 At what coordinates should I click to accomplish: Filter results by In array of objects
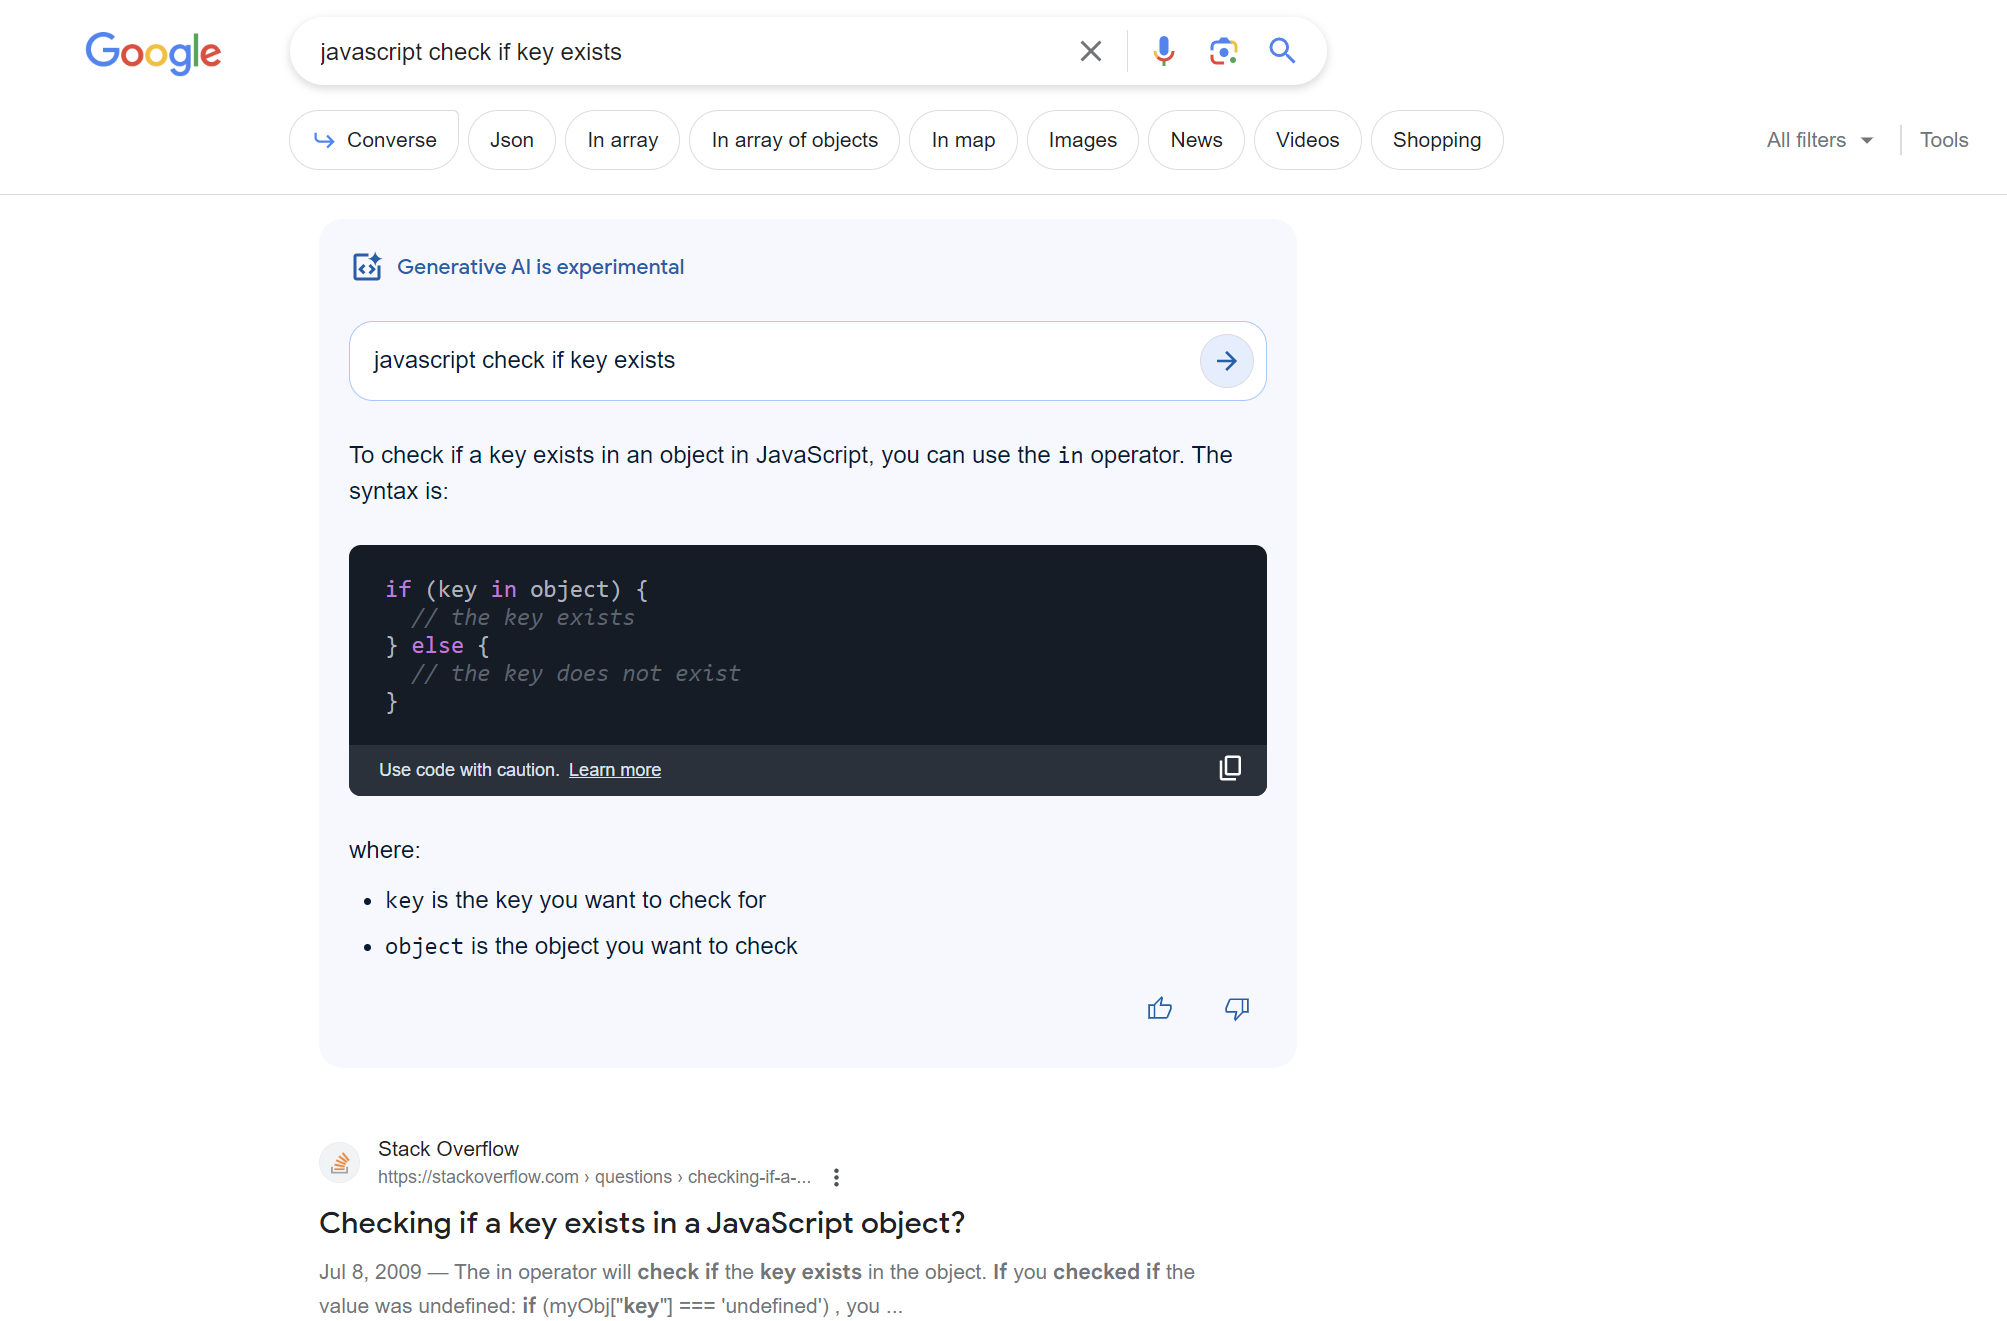pos(794,140)
